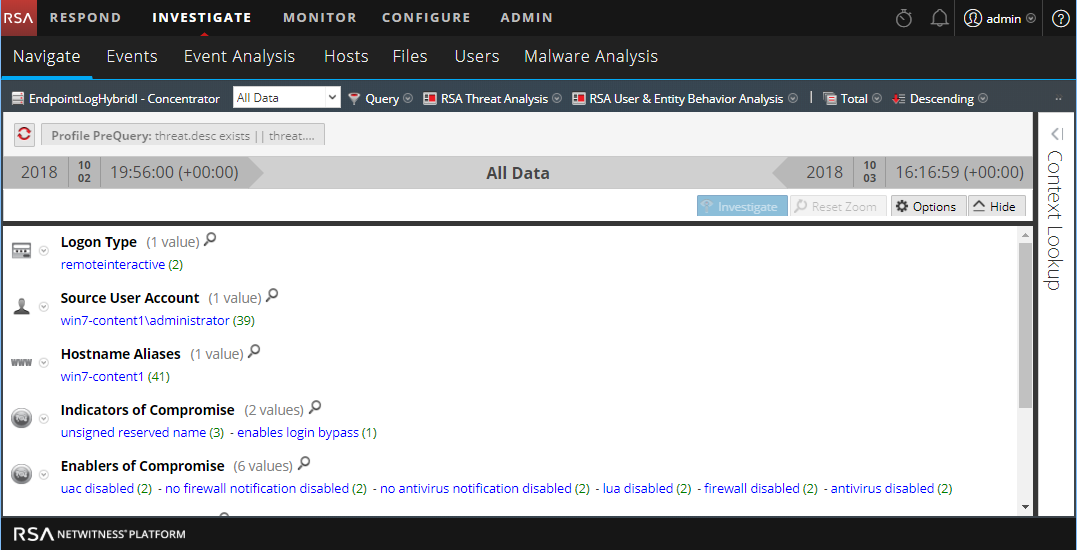Open the All Data time range dropdown
This screenshot has height=550, width=1077.
pos(286,98)
